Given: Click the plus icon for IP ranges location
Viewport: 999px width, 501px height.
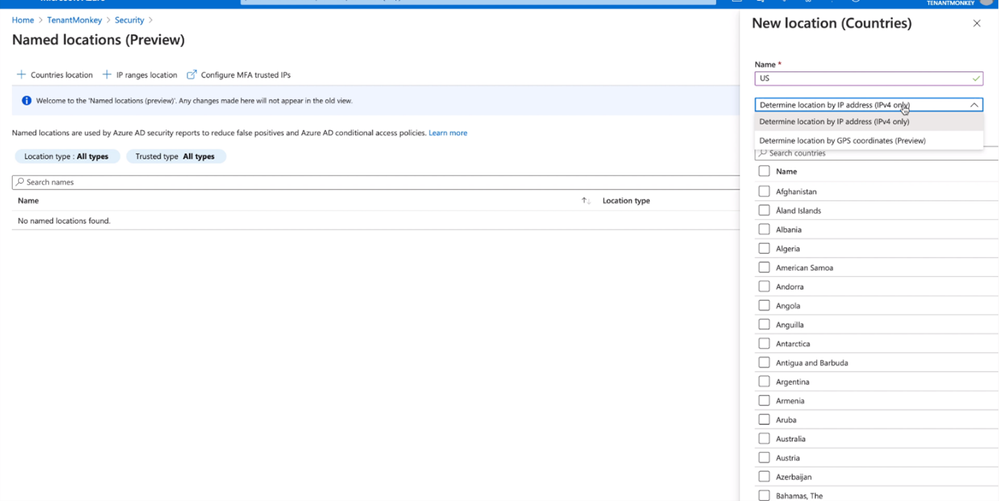Looking at the screenshot, I should [x=107, y=75].
